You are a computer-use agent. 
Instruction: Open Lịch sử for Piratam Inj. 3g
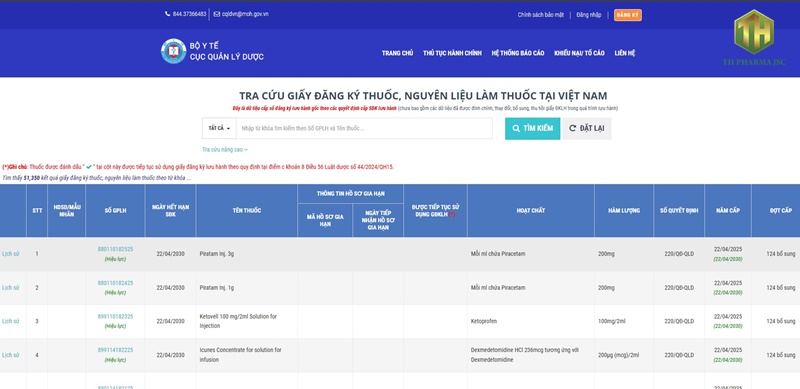tap(10, 254)
